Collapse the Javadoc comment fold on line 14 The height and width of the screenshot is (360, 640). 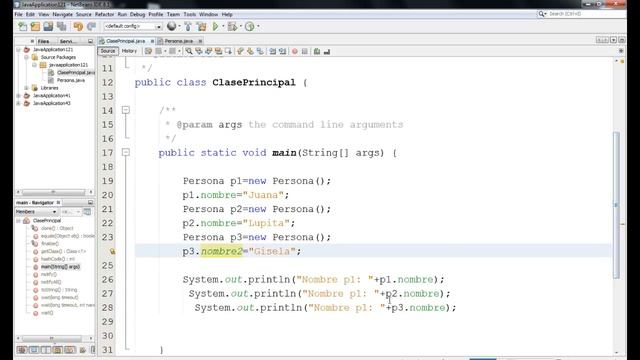126,110
